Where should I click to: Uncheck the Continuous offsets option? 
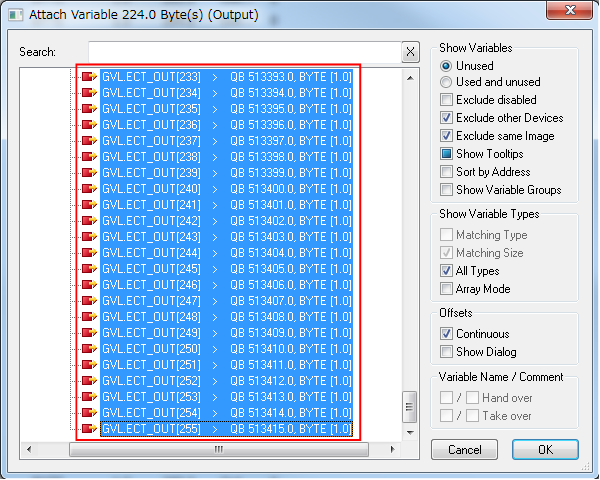click(x=447, y=334)
